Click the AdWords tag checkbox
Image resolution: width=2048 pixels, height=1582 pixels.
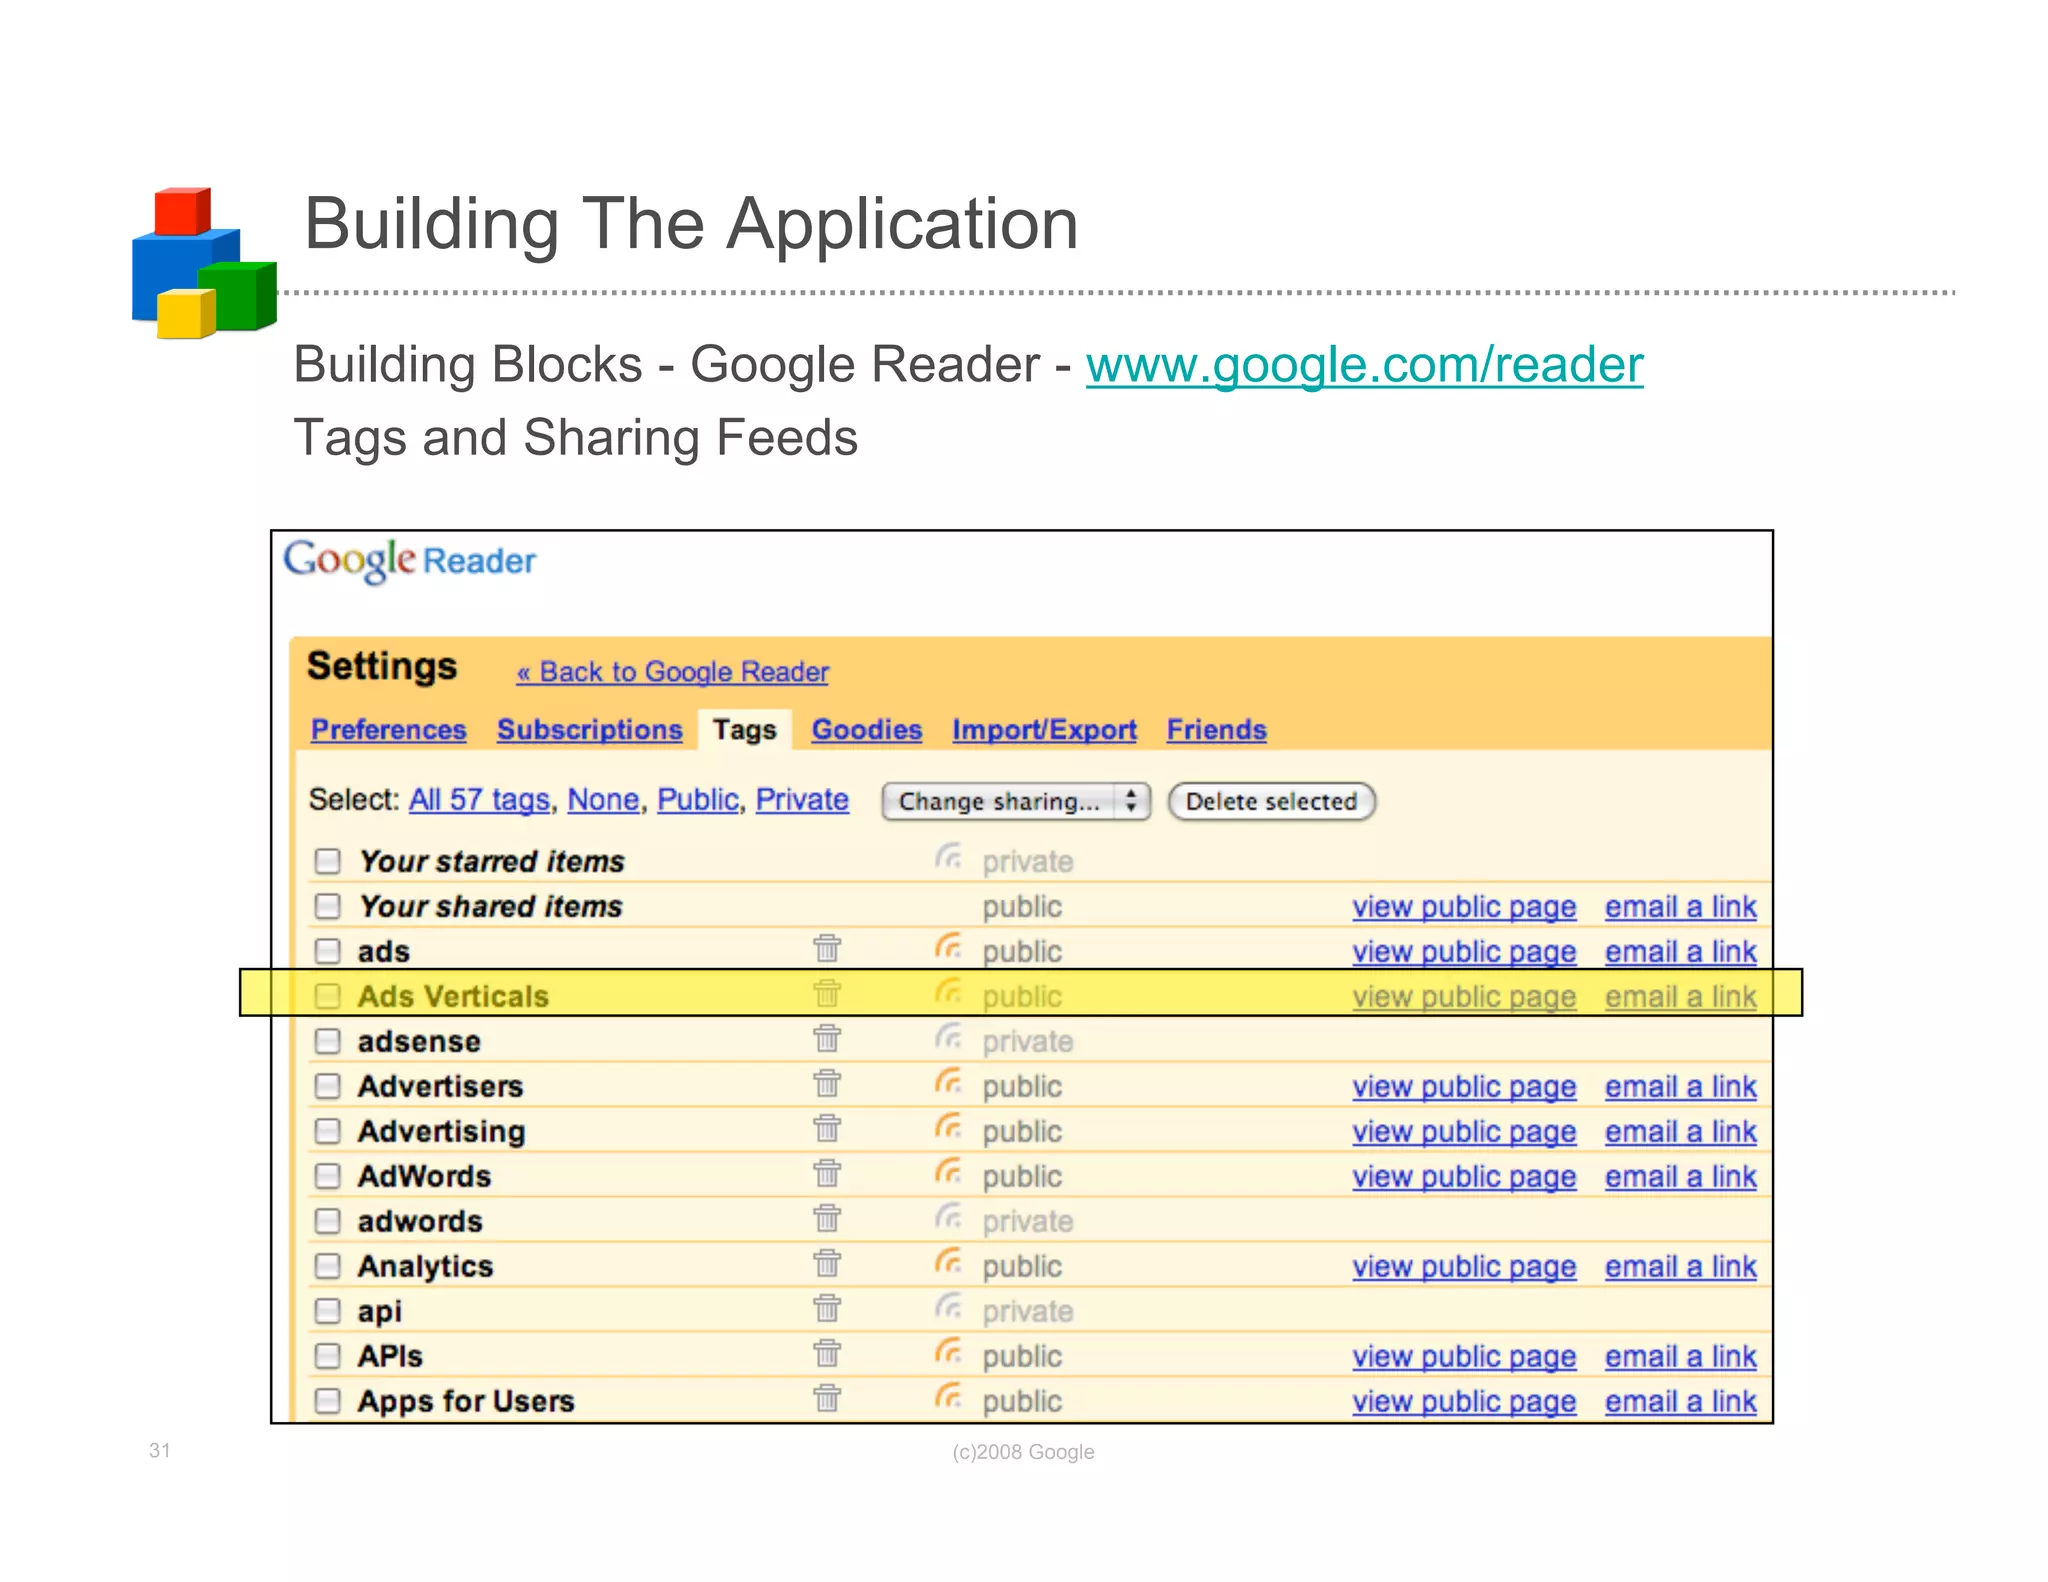pyautogui.click(x=327, y=1176)
